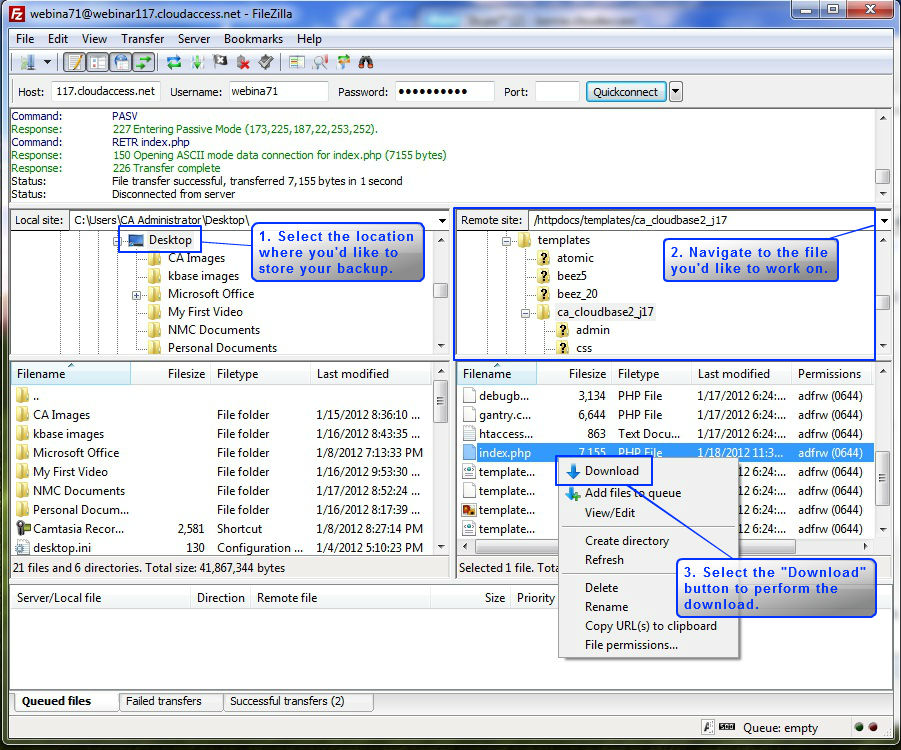Toggle the message log display
Viewport: 901px width, 750px height.
pyautogui.click(x=75, y=62)
